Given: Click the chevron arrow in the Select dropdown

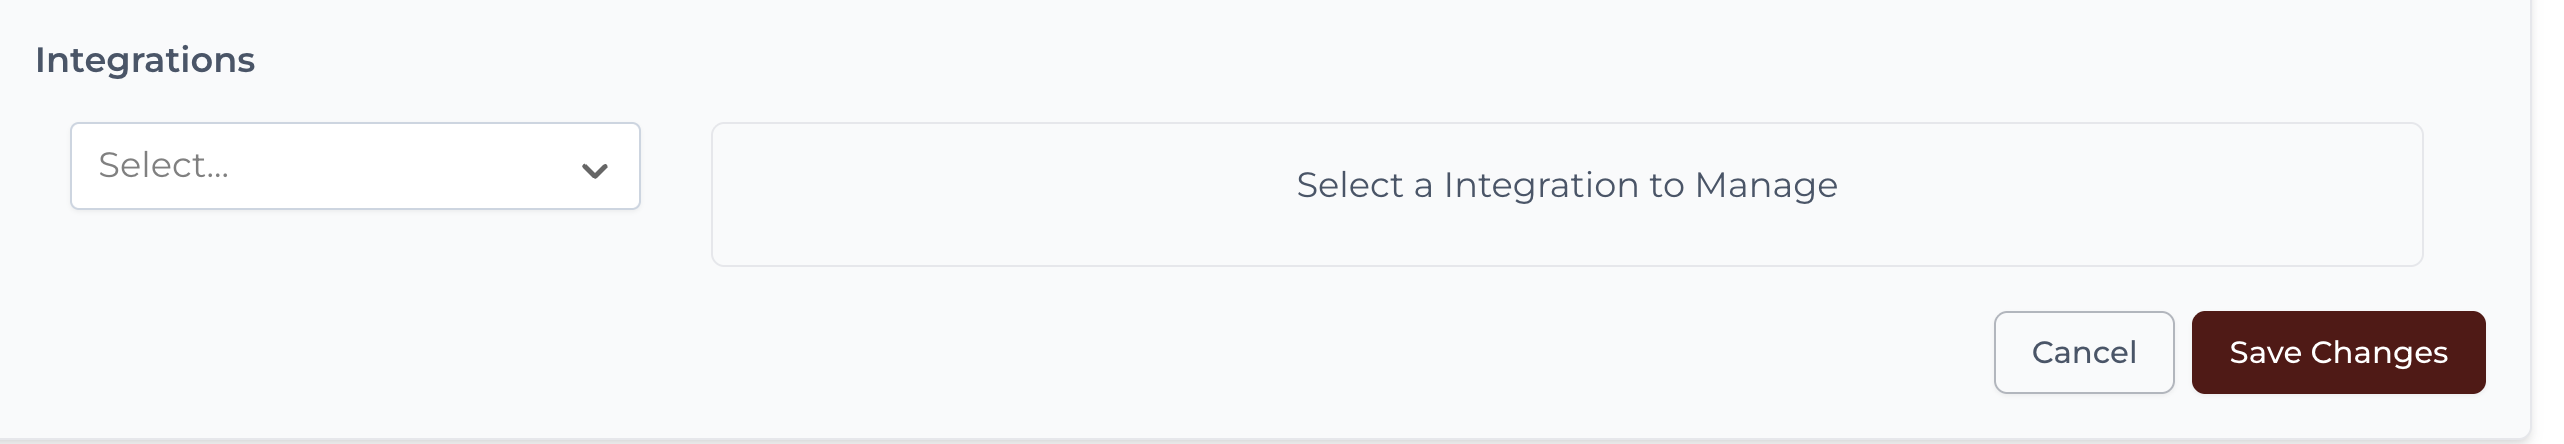Looking at the screenshot, I should tap(594, 170).
